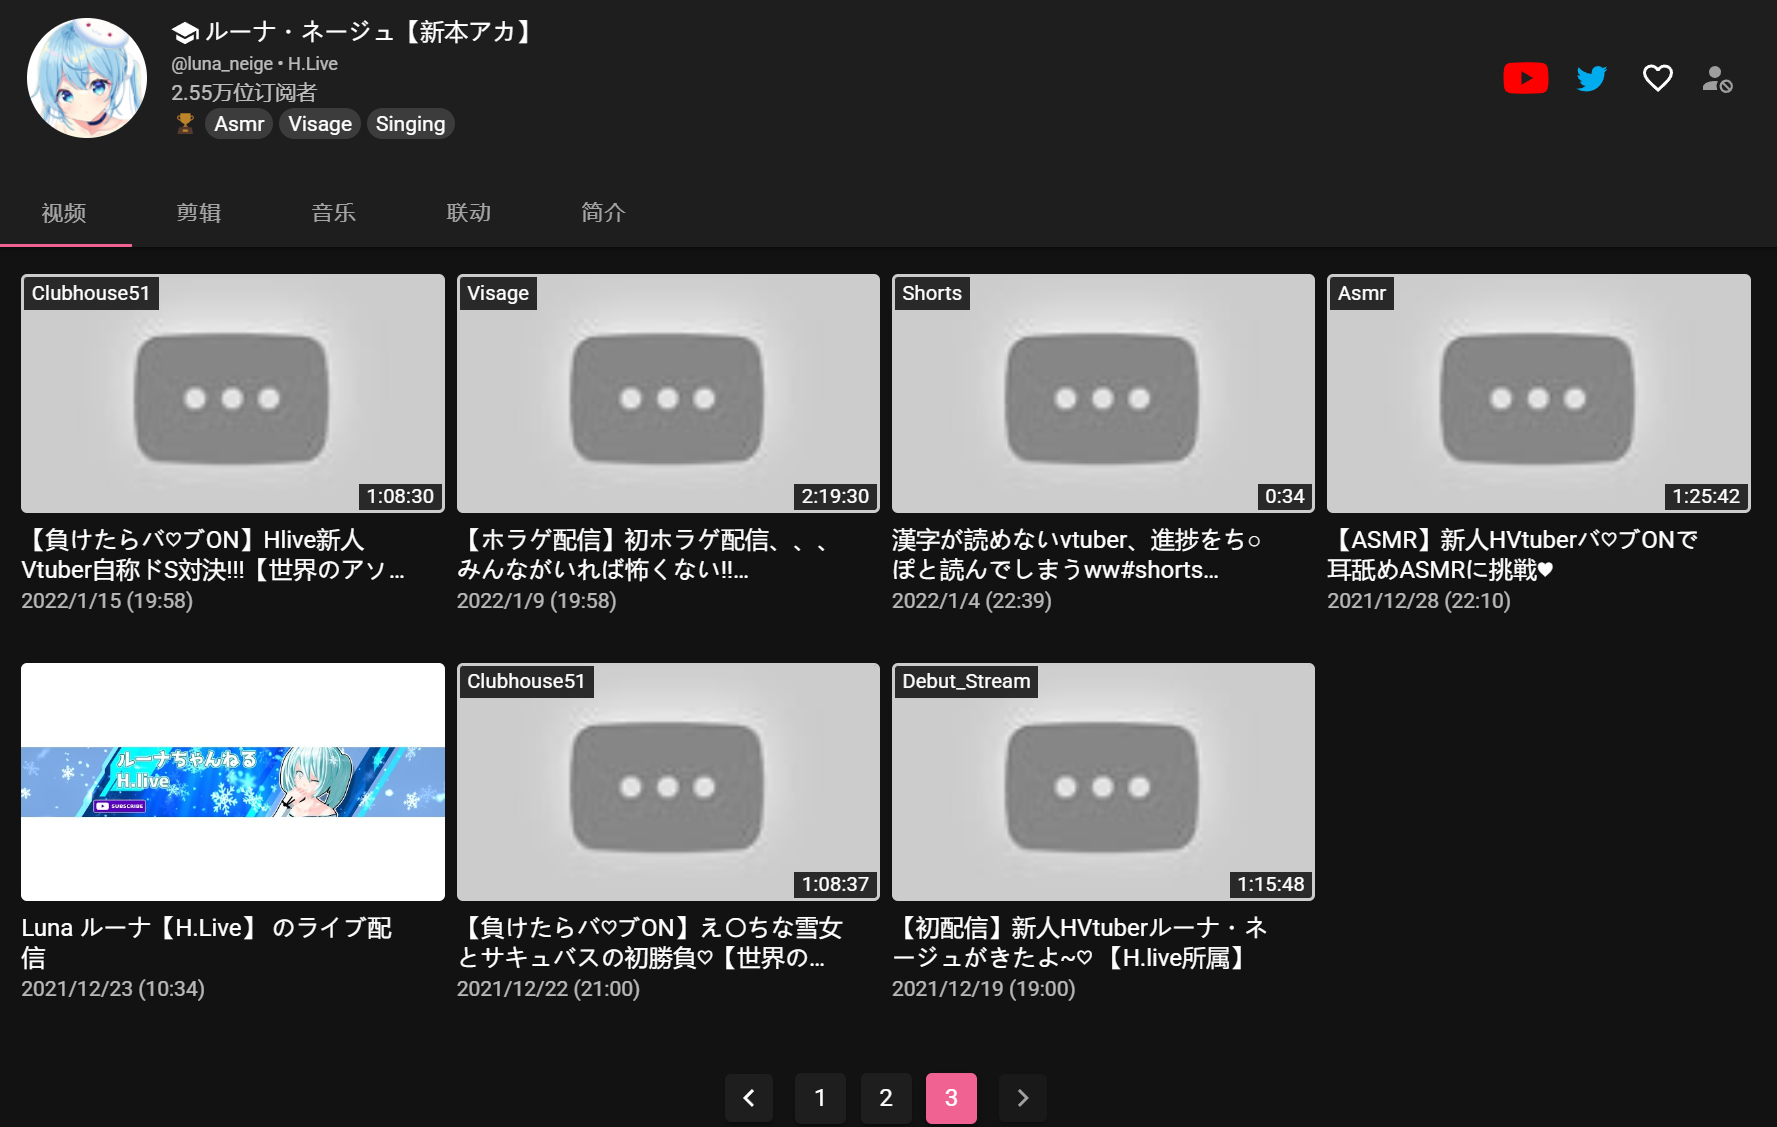
Task: Open the 简介 tab
Action: tap(603, 213)
